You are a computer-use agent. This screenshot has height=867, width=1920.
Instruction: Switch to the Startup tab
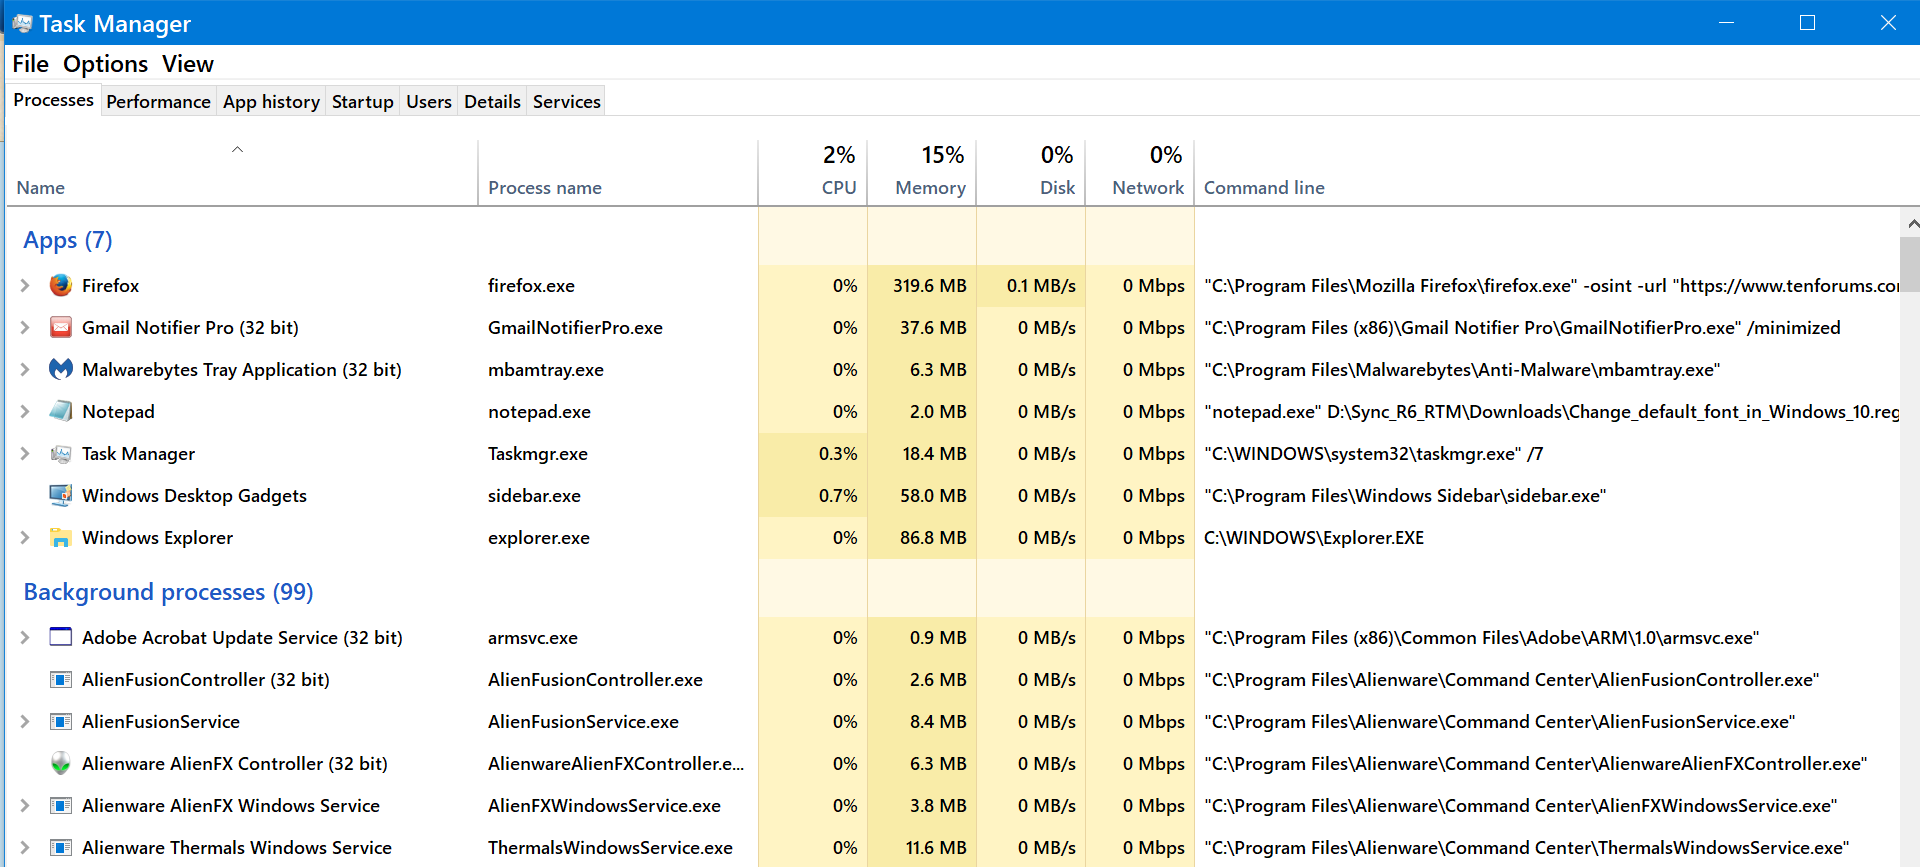[x=362, y=101]
